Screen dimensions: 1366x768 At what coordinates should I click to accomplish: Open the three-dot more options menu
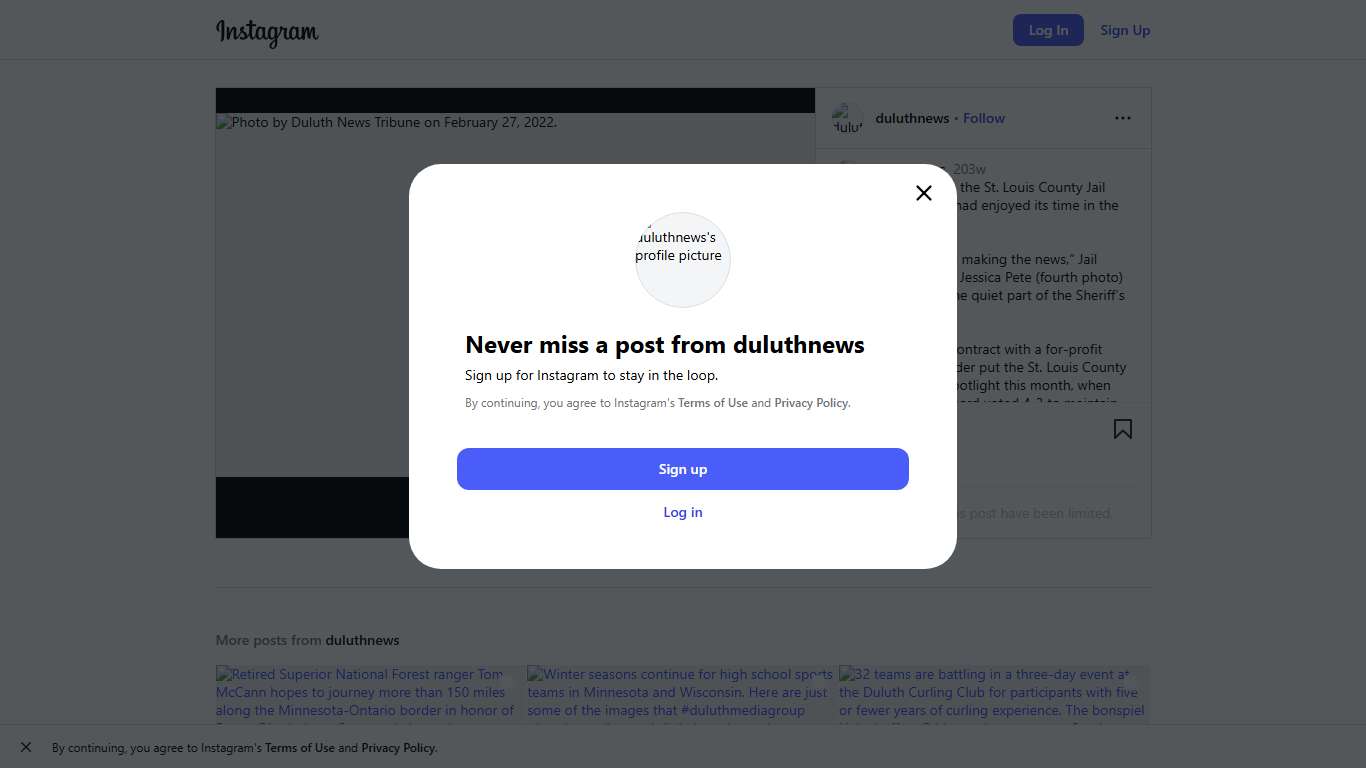point(1123,118)
